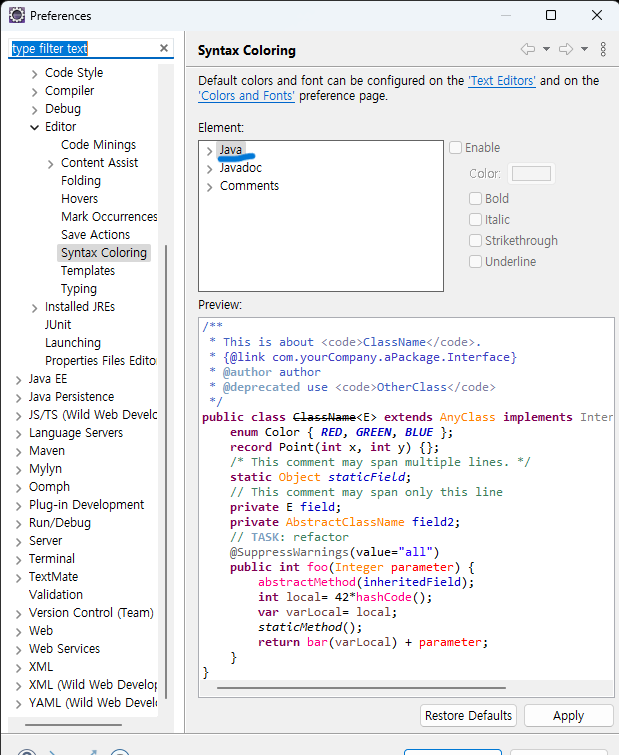Select the Comments element row
619x755 pixels.
point(249,186)
